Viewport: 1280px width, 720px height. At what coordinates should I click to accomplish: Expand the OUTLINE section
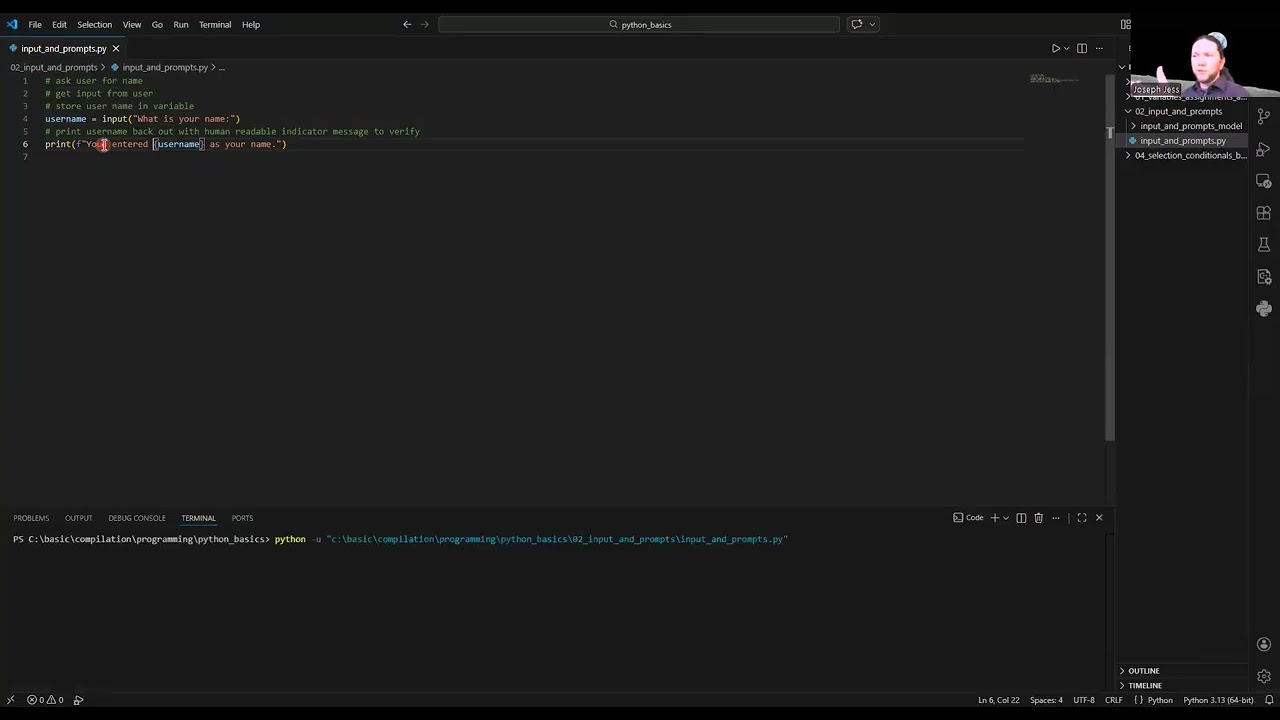coord(1143,671)
